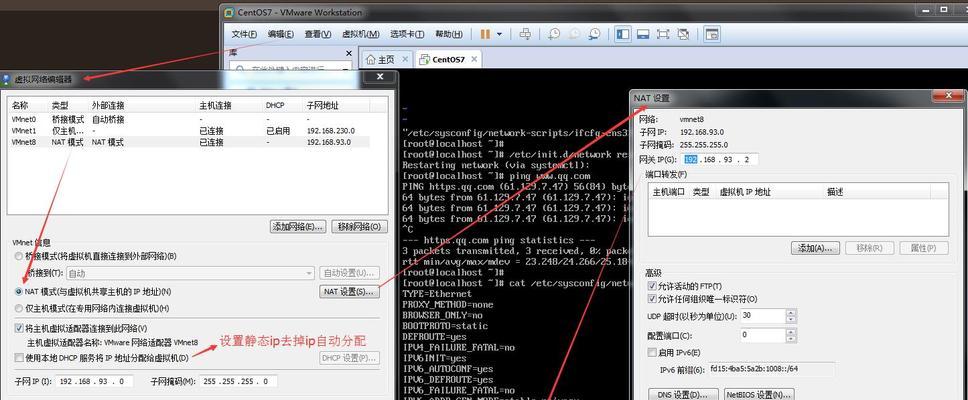Viewport: 968px width, 400px height.
Task: Increase UDP 超时 with up spinner arrow
Action: (x=791, y=313)
